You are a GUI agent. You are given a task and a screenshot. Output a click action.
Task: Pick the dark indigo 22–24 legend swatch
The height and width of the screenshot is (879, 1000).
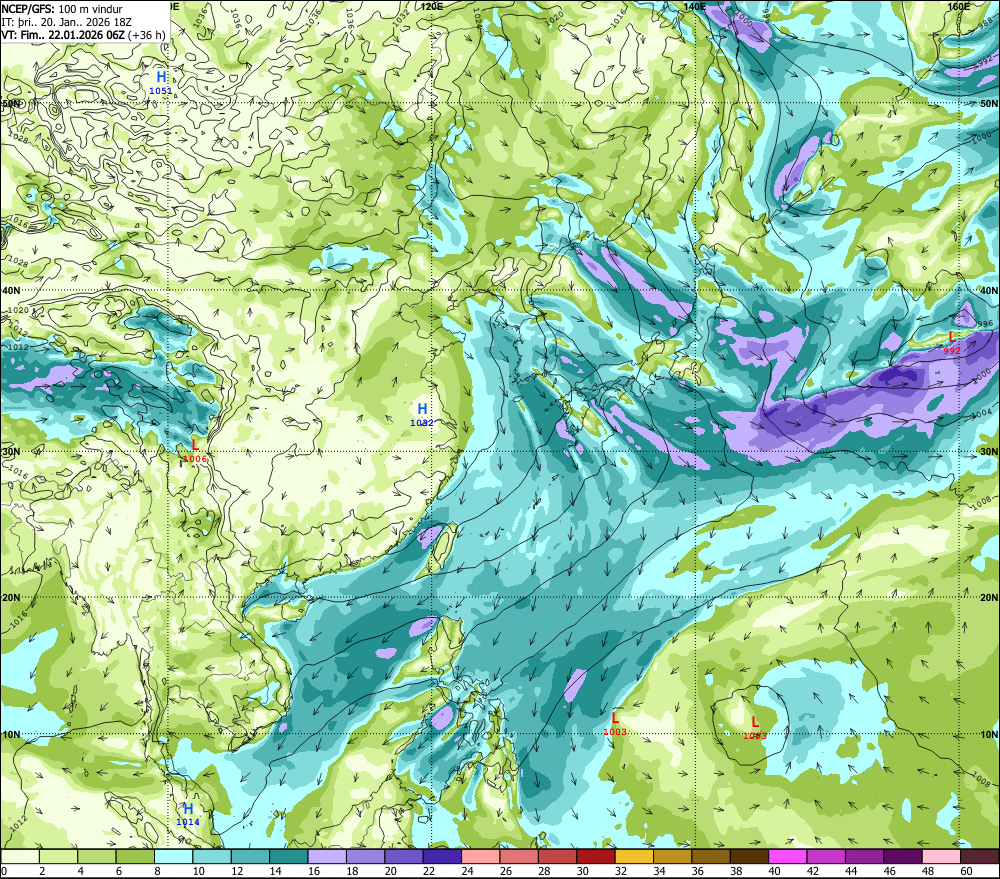pyautogui.click(x=442, y=856)
